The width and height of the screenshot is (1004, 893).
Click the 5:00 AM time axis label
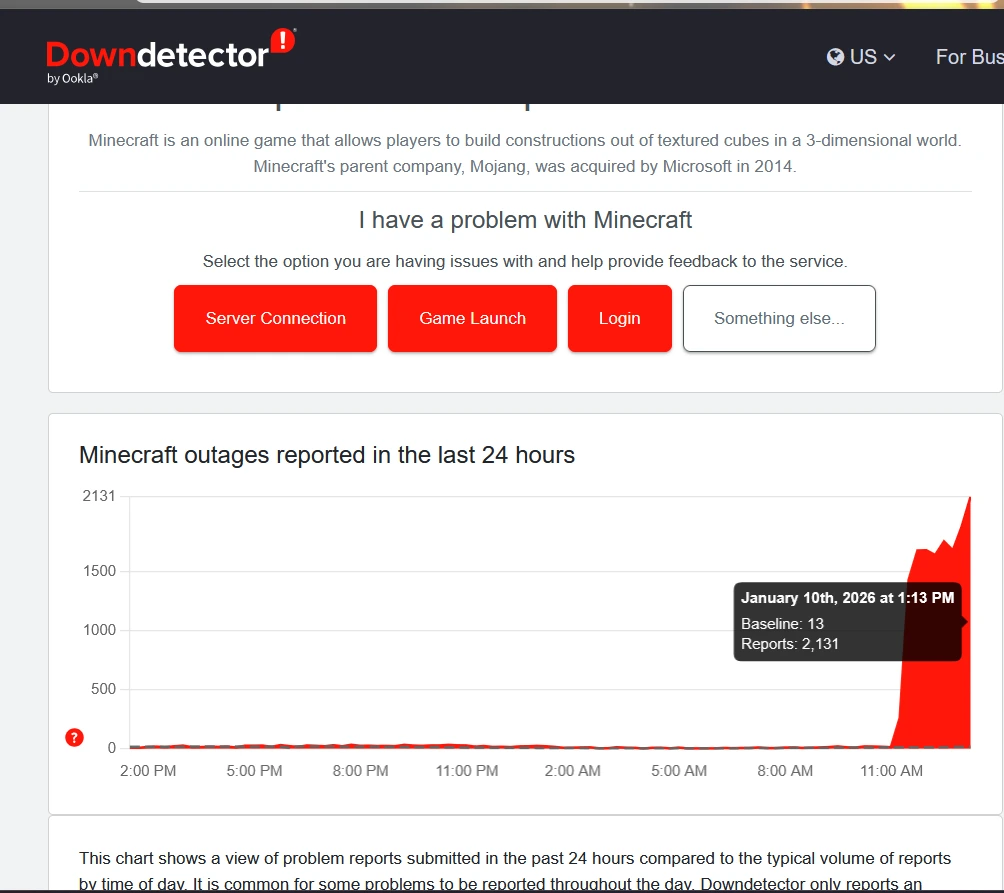(679, 771)
